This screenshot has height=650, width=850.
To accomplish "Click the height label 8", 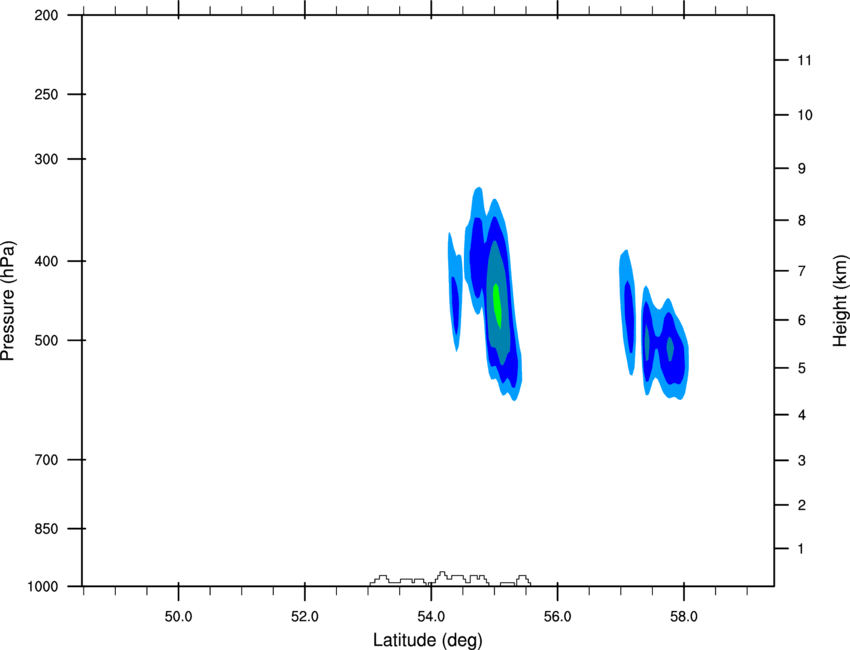I will click(x=802, y=221).
